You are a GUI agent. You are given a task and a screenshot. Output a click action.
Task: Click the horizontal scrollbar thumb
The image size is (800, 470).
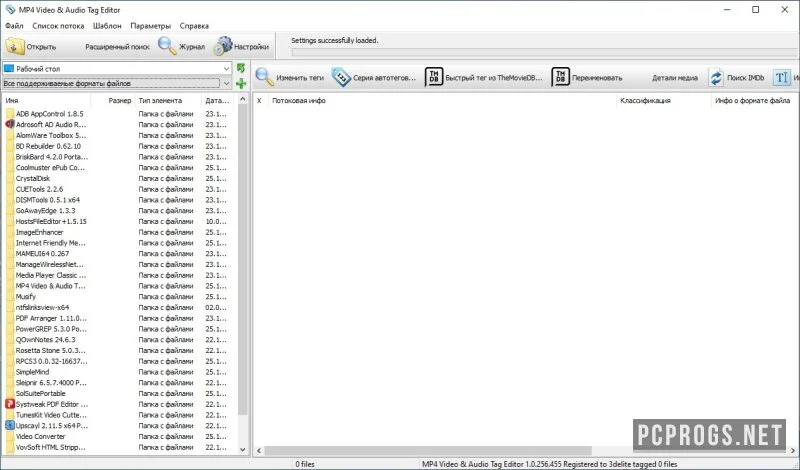point(428,451)
